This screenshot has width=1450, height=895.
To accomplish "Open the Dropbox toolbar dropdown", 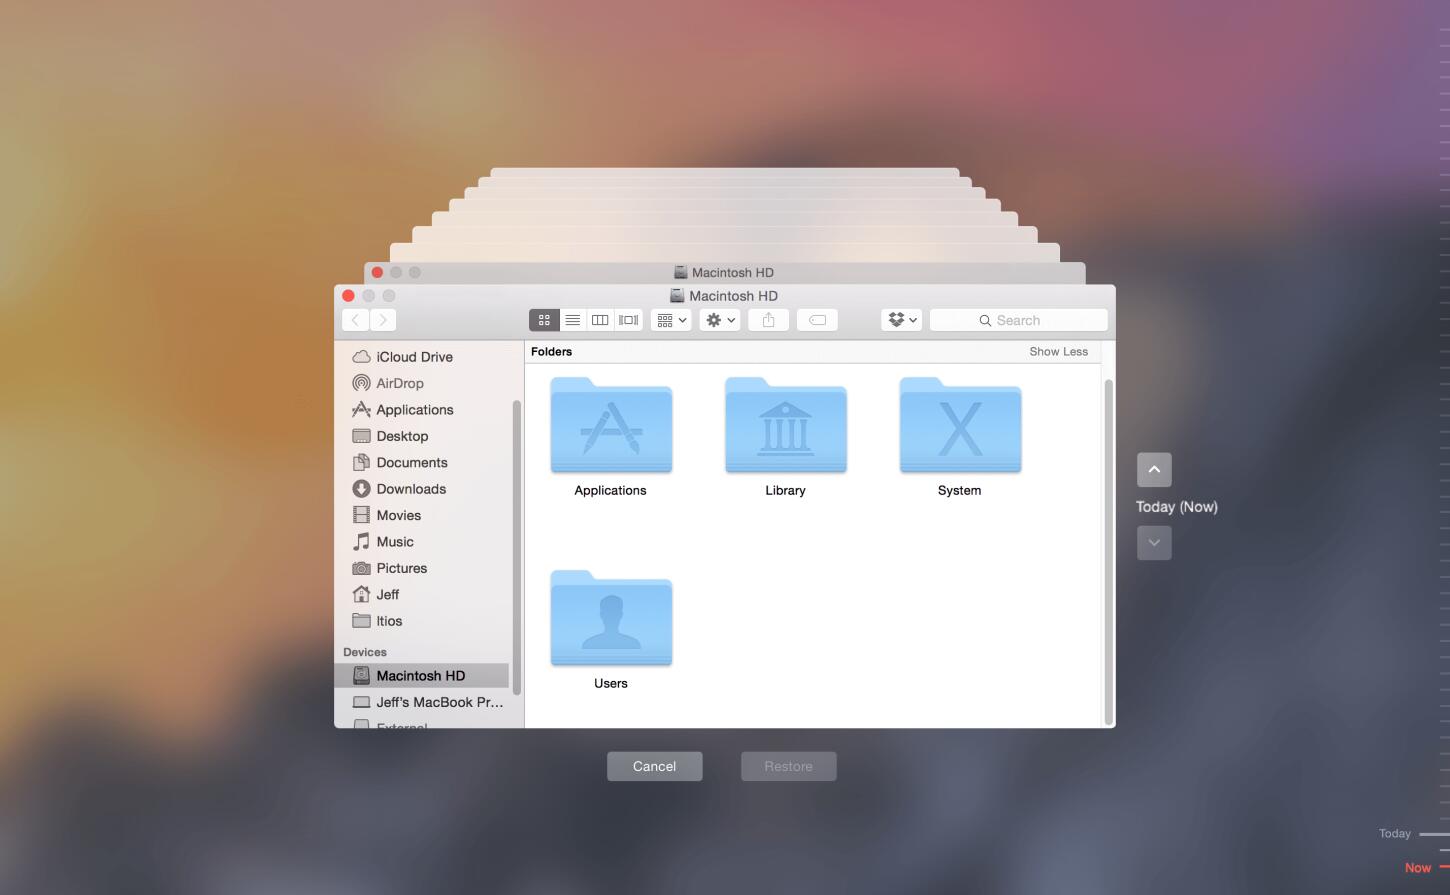I will pyautogui.click(x=902, y=320).
